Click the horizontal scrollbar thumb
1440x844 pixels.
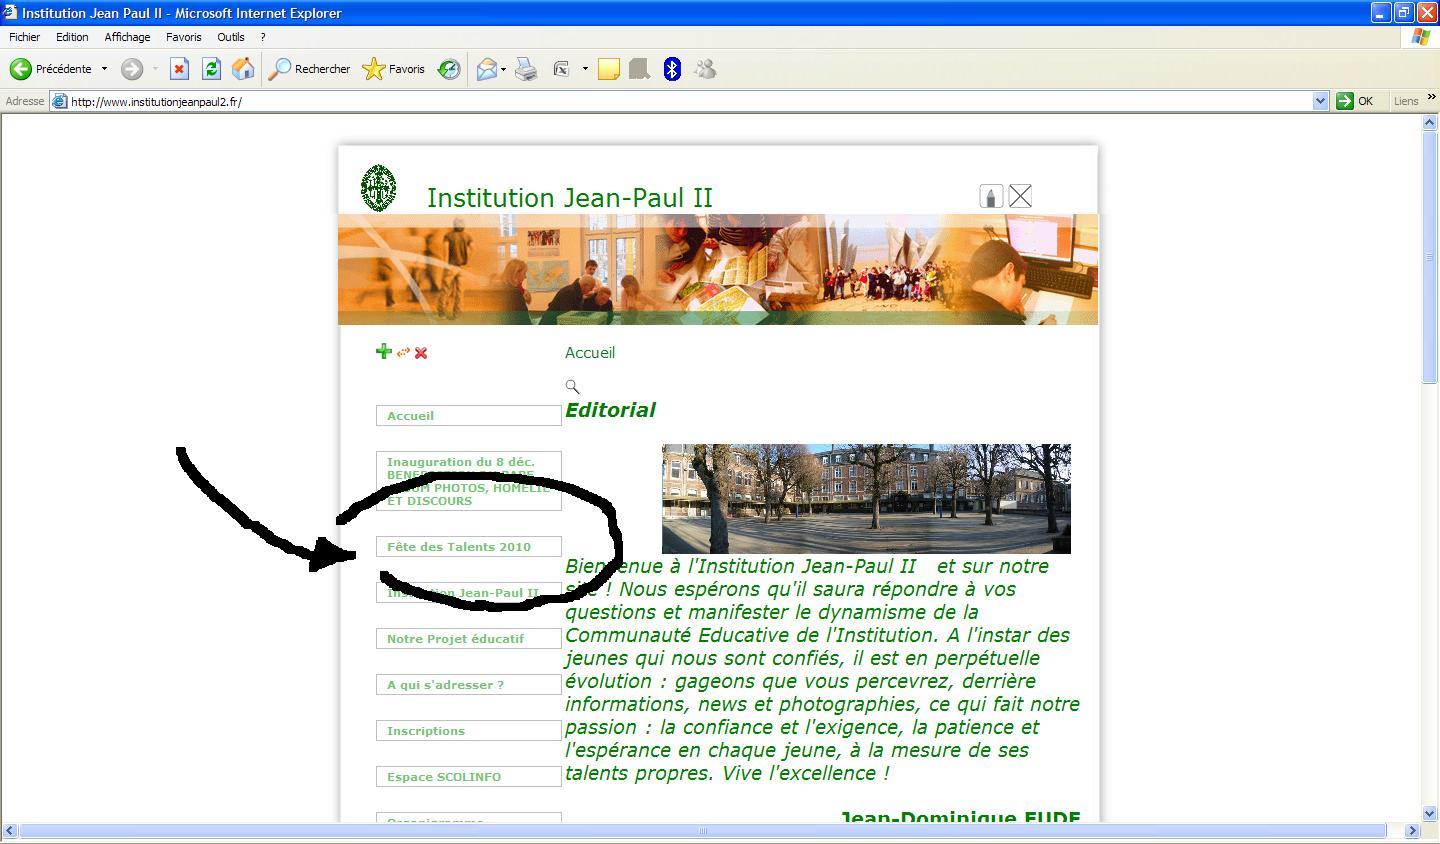click(x=702, y=831)
